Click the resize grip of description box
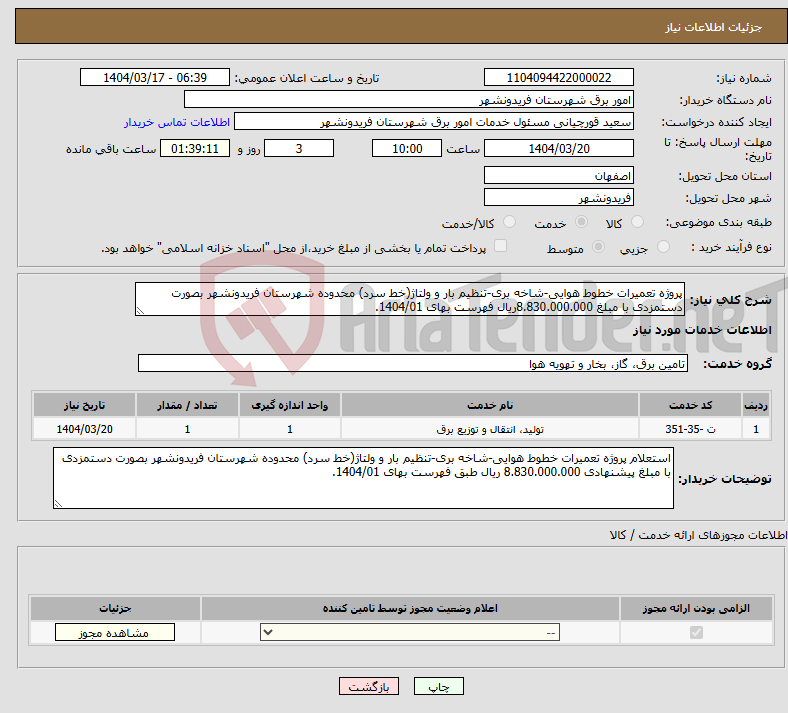 (140, 311)
